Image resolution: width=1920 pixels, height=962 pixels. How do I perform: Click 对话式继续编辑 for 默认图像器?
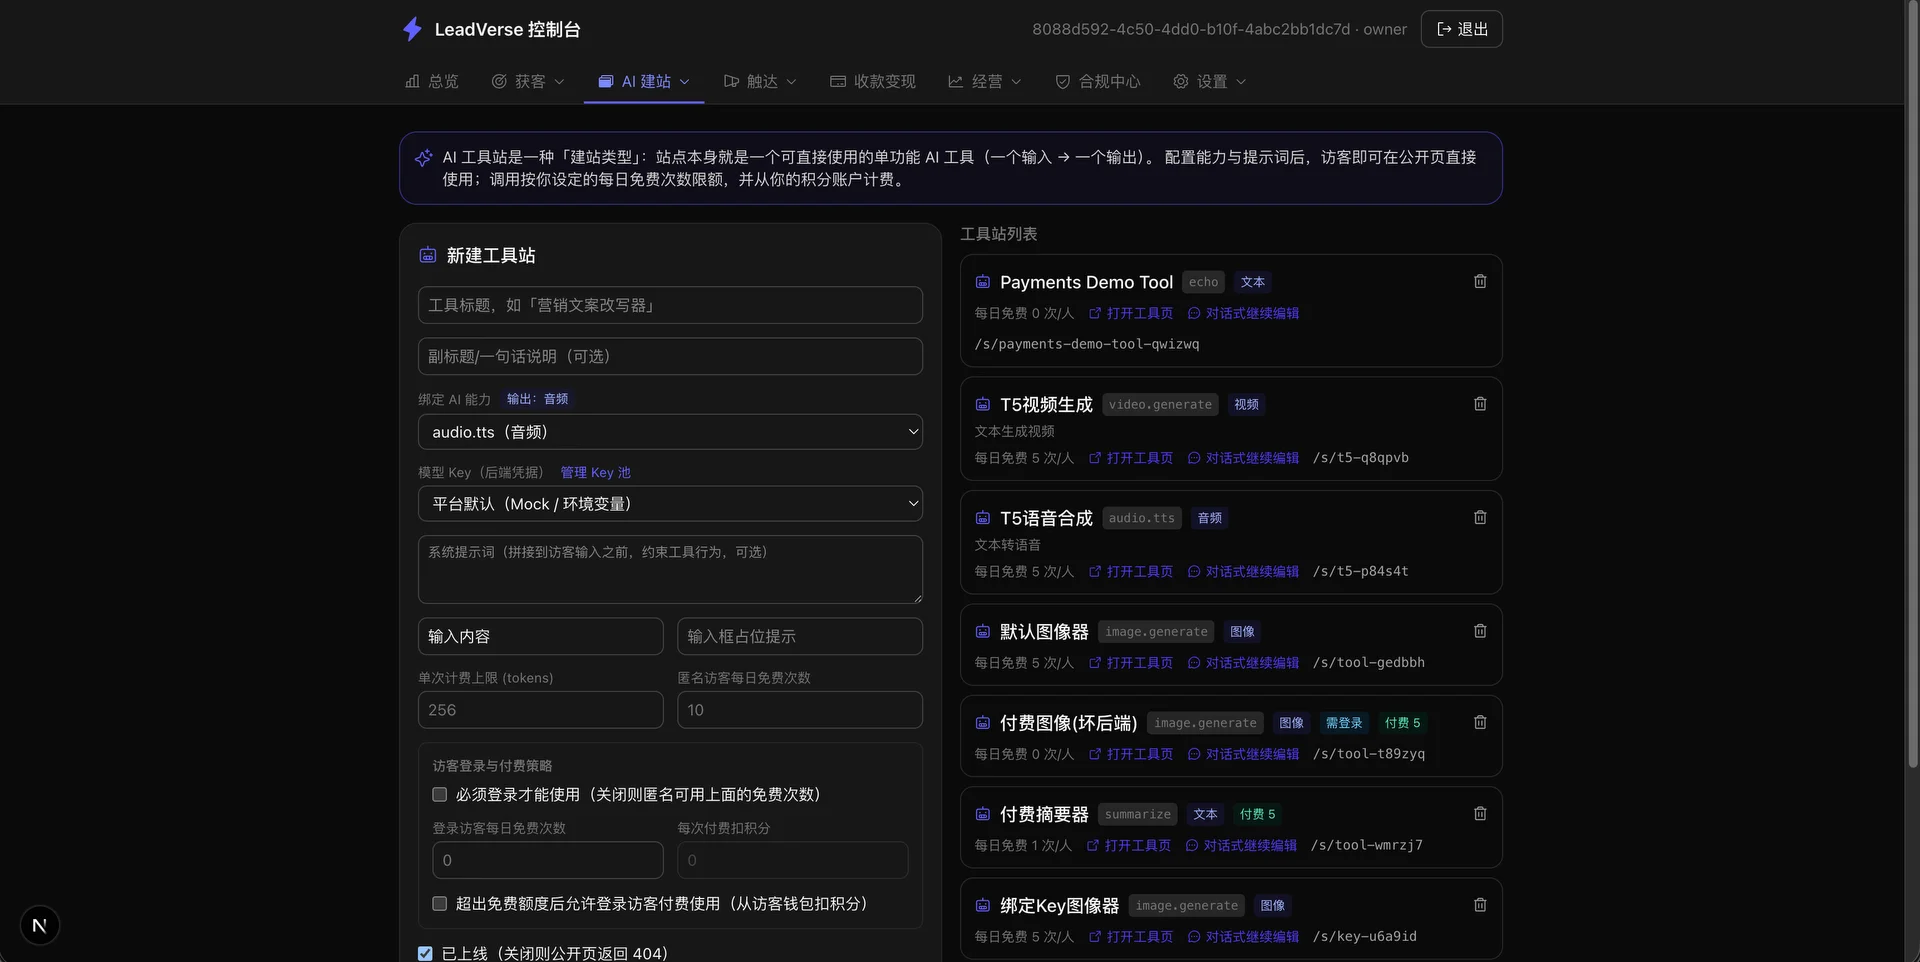click(x=1243, y=663)
